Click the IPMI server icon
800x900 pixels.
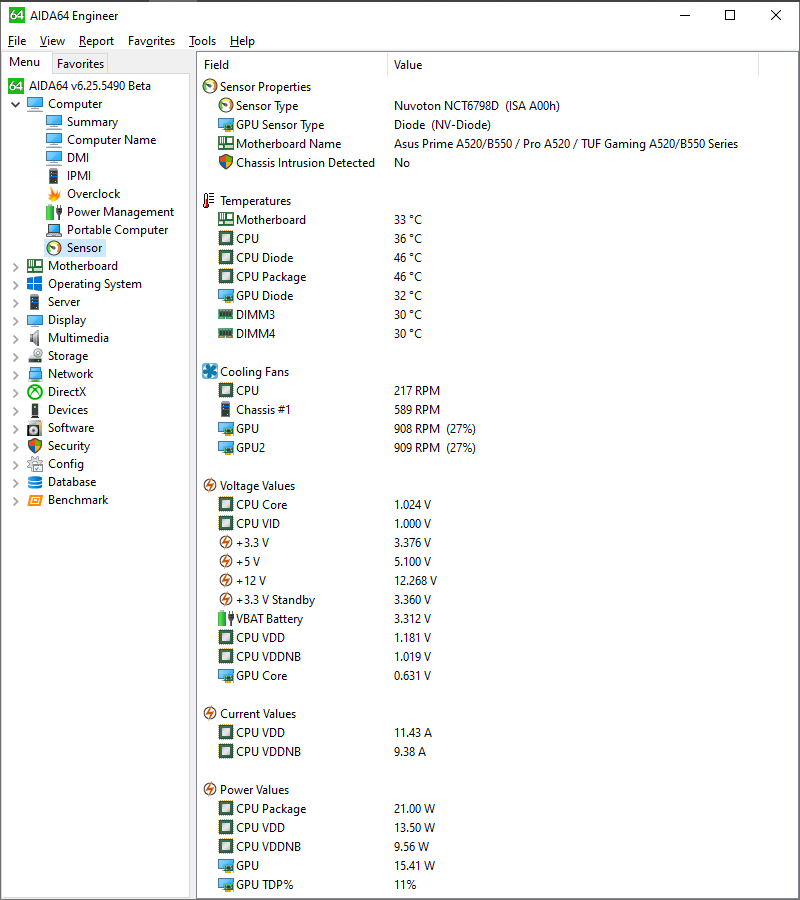[53, 176]
